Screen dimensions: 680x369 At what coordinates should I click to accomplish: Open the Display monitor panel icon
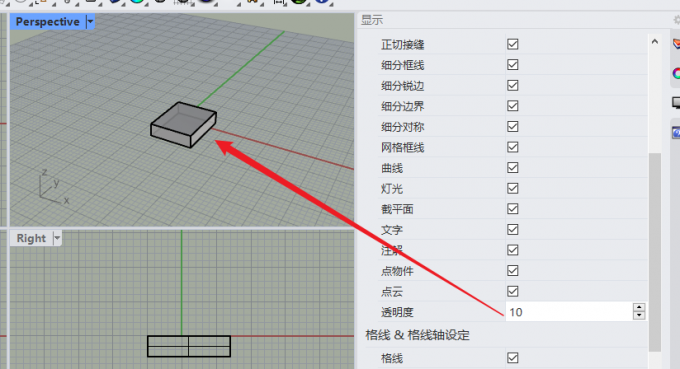click(x=676, y=103)
